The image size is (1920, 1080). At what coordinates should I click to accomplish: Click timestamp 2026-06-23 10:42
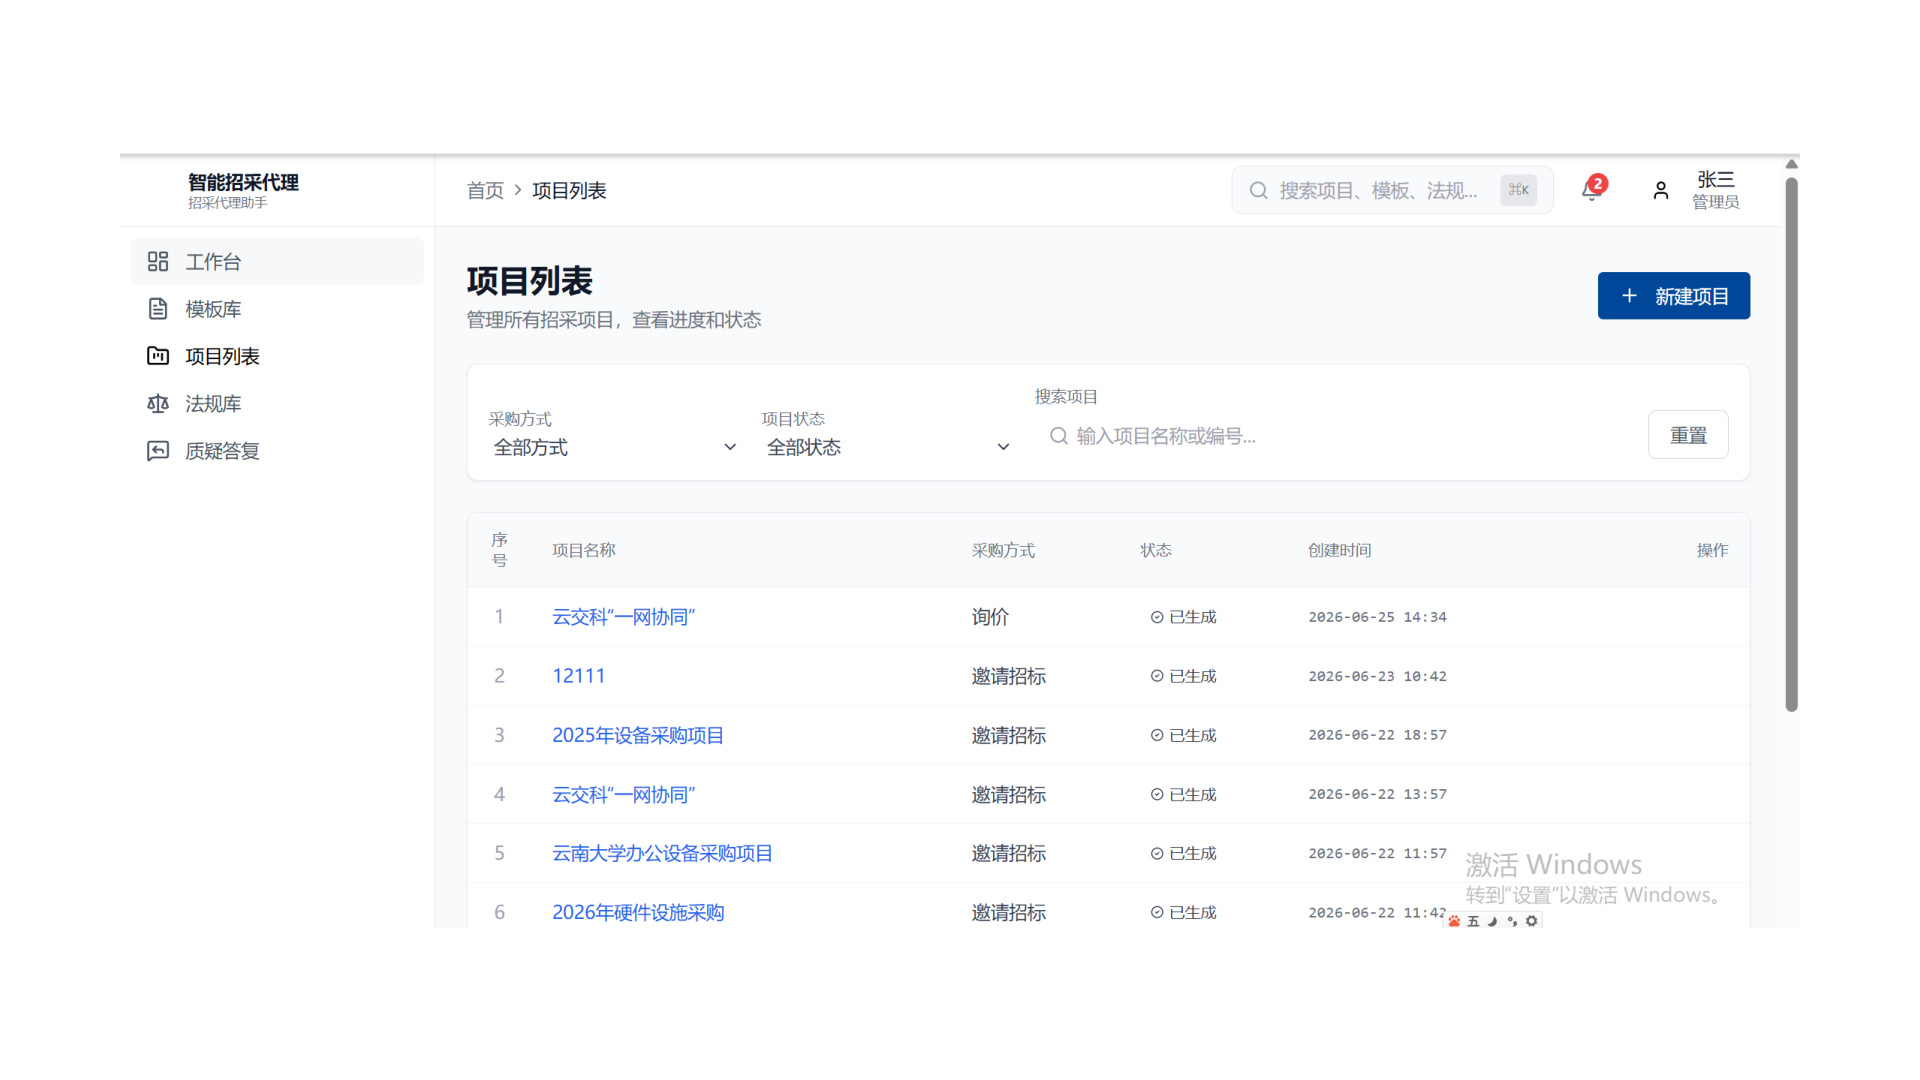(x=1377, y=676)
